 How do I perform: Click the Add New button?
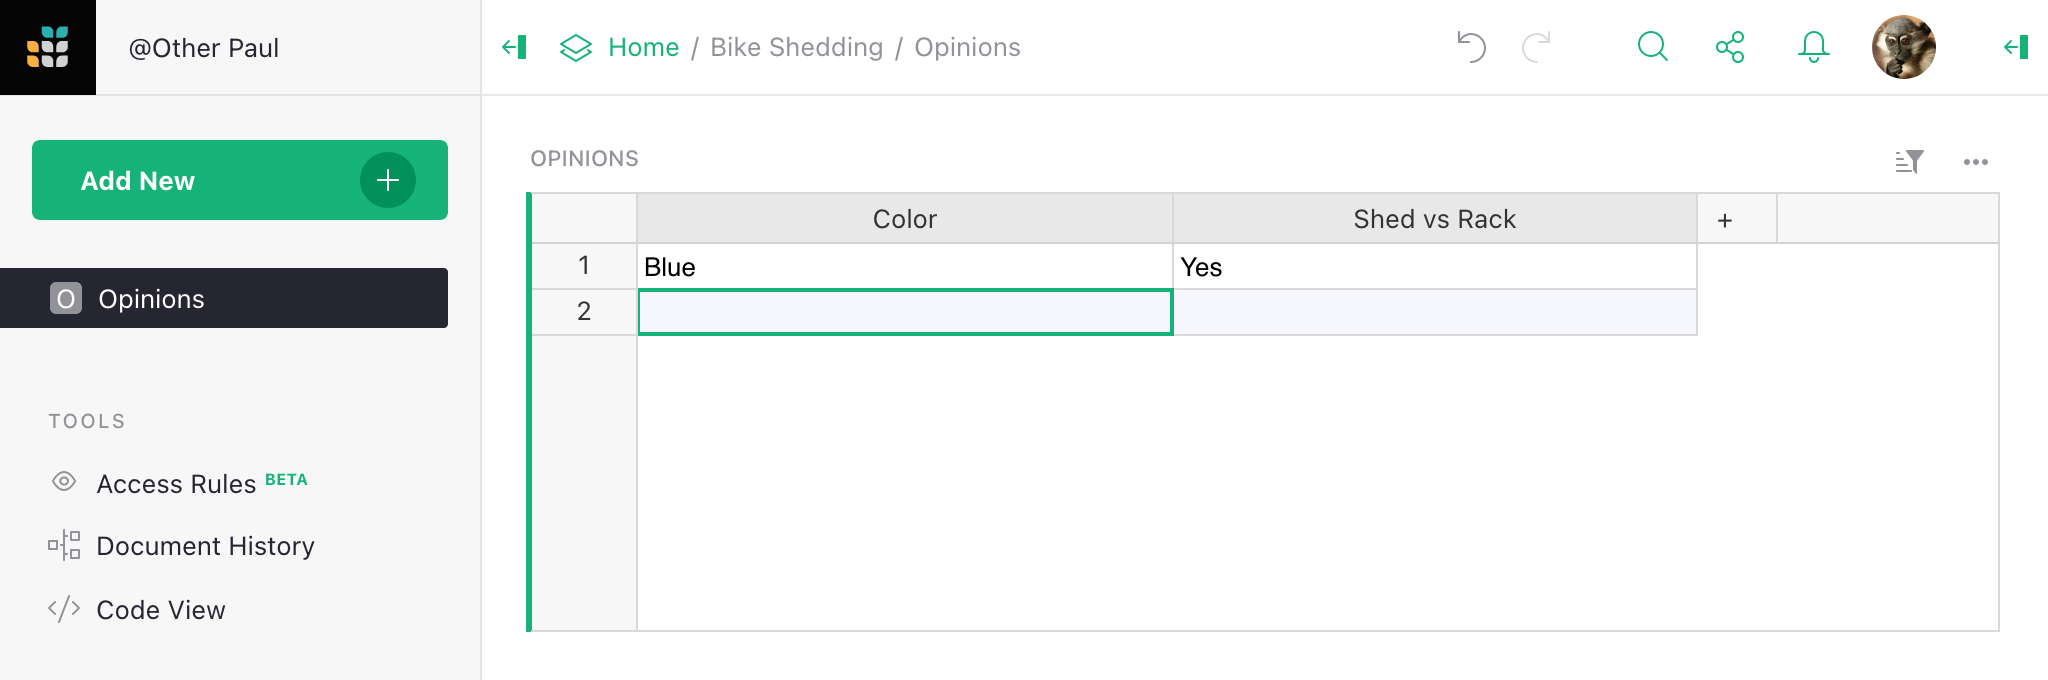(x=240, y=180)
